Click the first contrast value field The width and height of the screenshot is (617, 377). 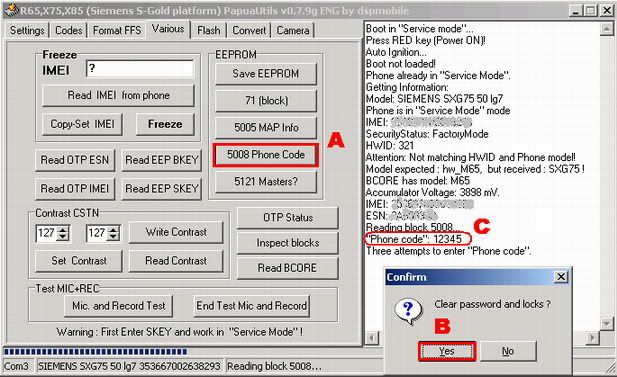[x=46, y=233]
